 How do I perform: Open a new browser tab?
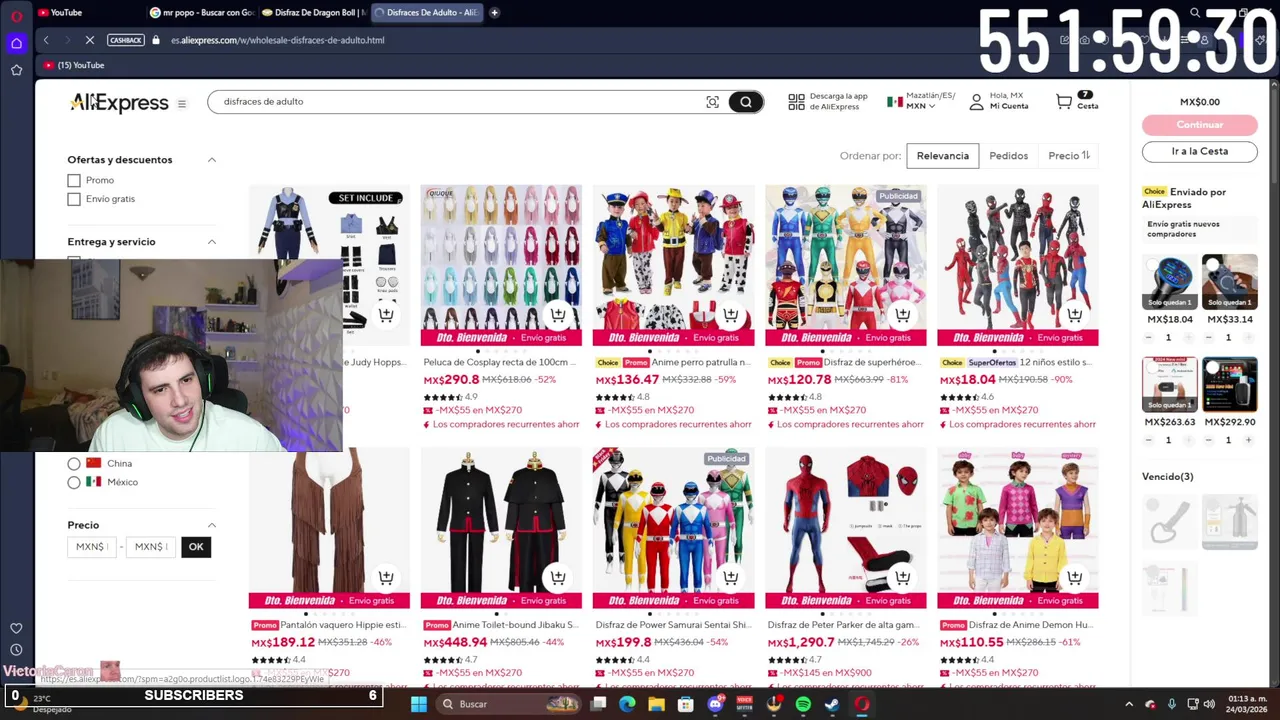(494, 13)
